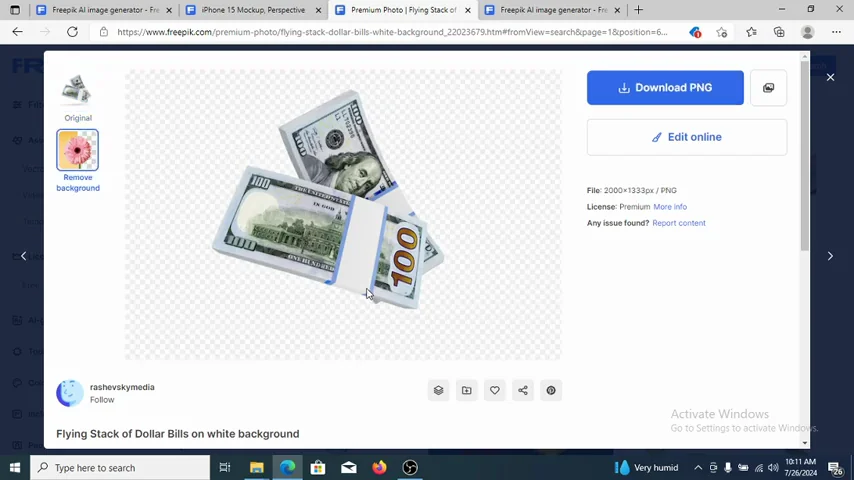Image resolution: width=854 pixels, height=480 pixels.
Task: Click the rashevskymedia avatar
Action: [x=70, y=393]
